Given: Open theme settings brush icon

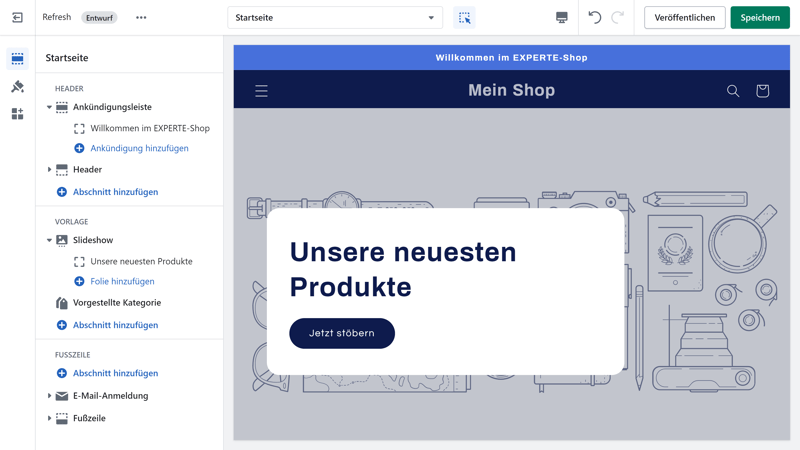Looking at the screenshot, I should coord(17,87).
